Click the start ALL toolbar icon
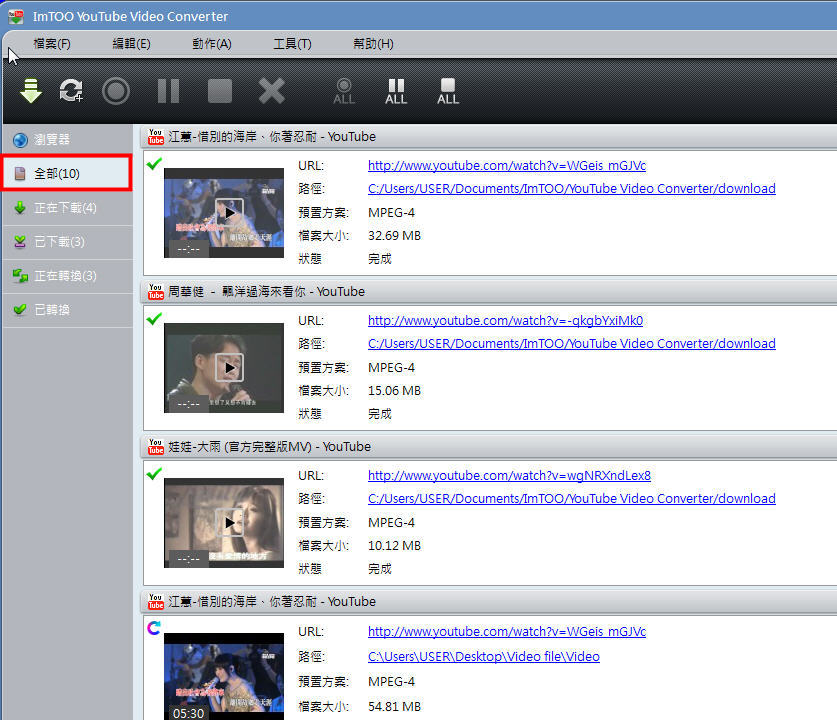Screen dimensions: 837x720 344,91
